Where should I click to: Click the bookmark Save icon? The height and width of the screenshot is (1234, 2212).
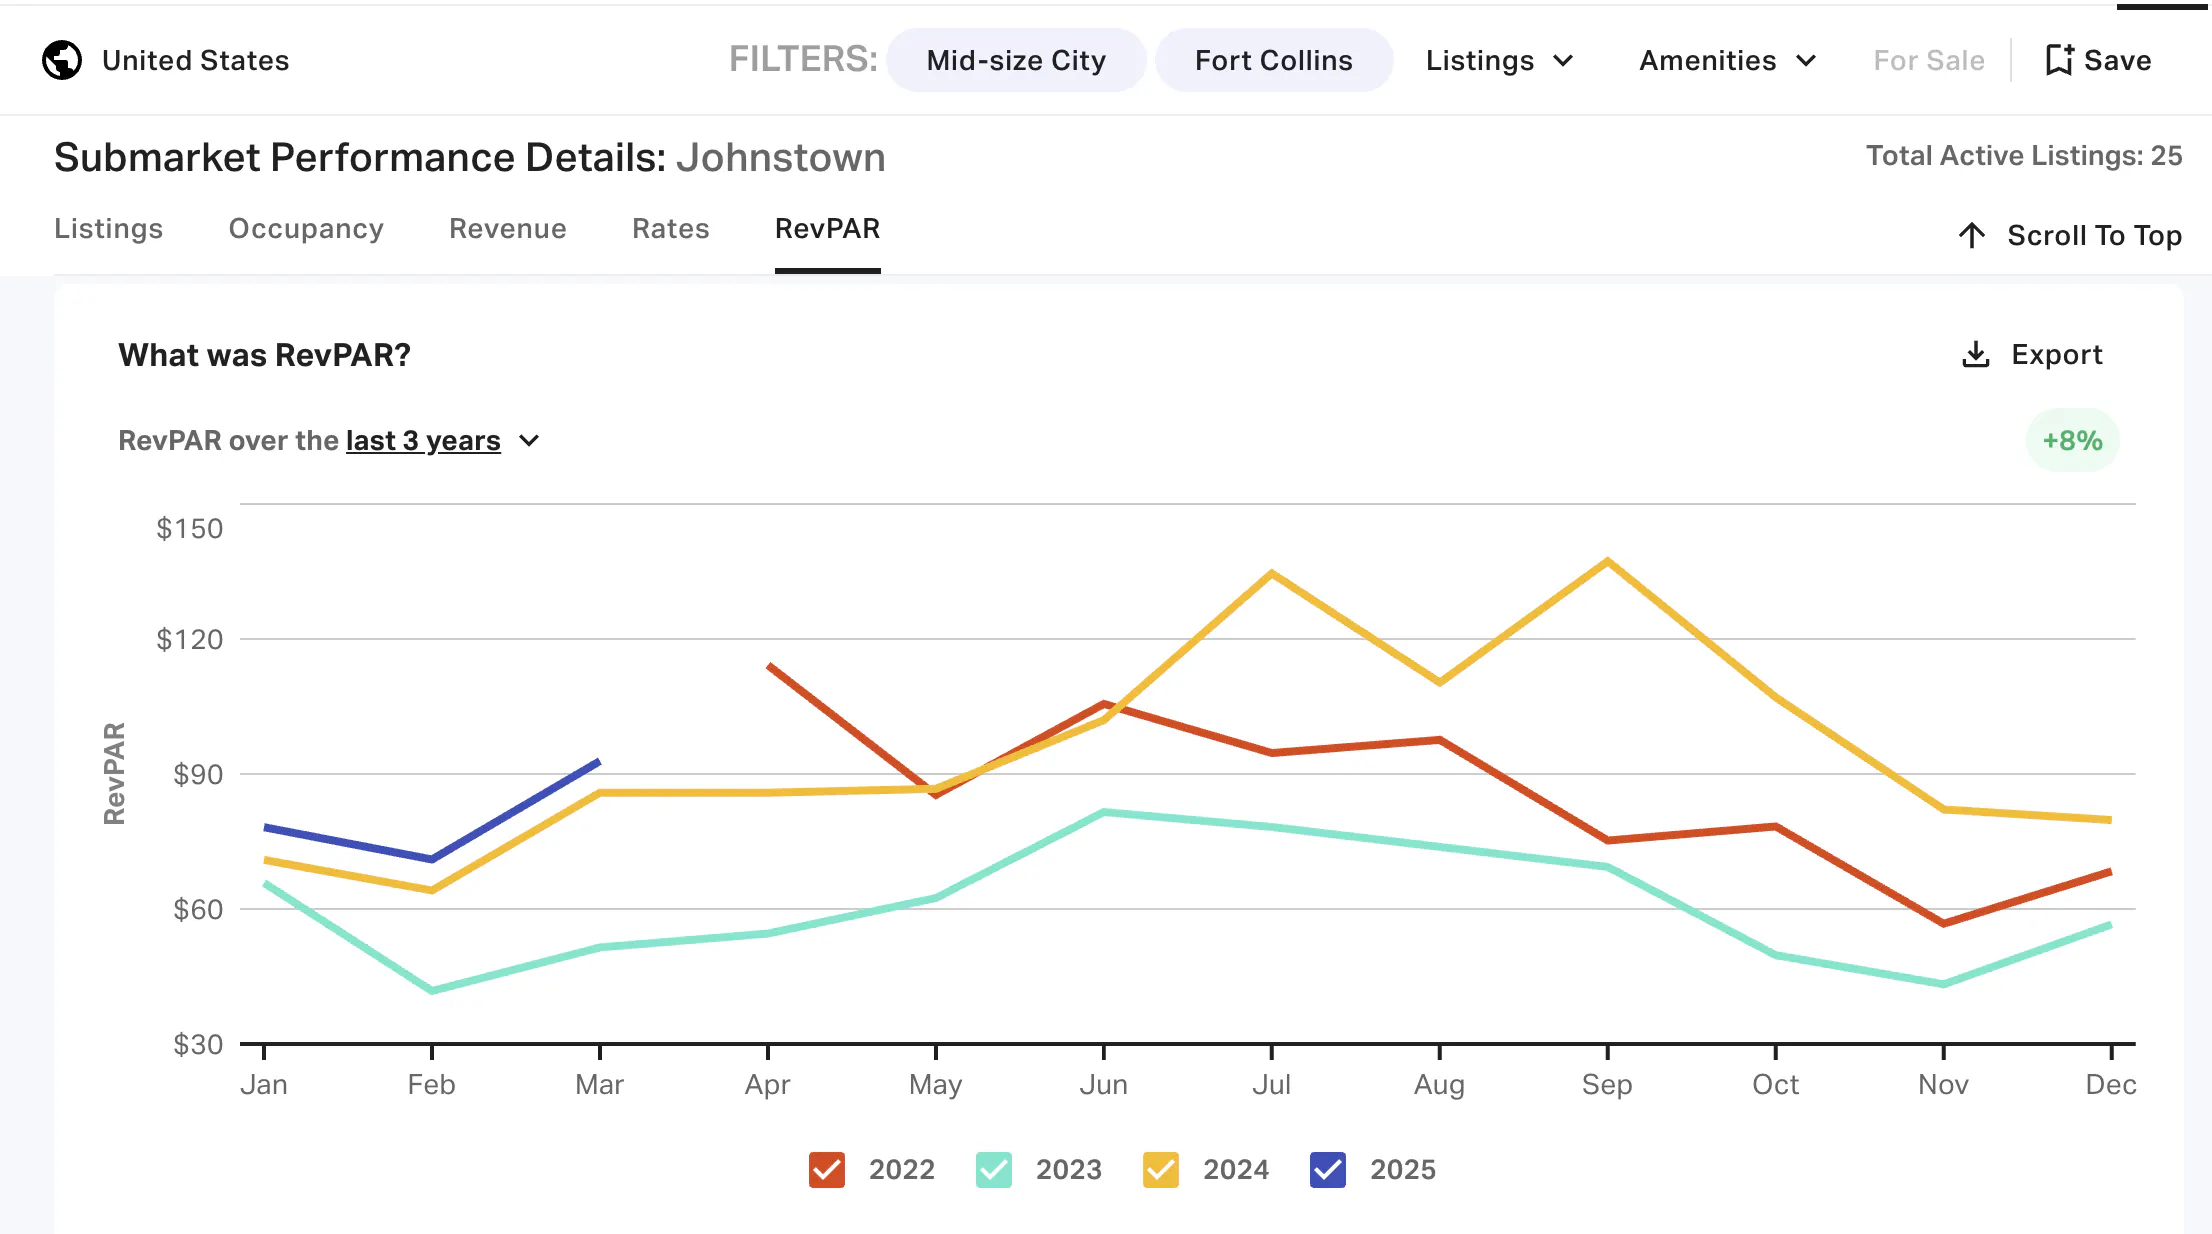[x=2059, y=60]
